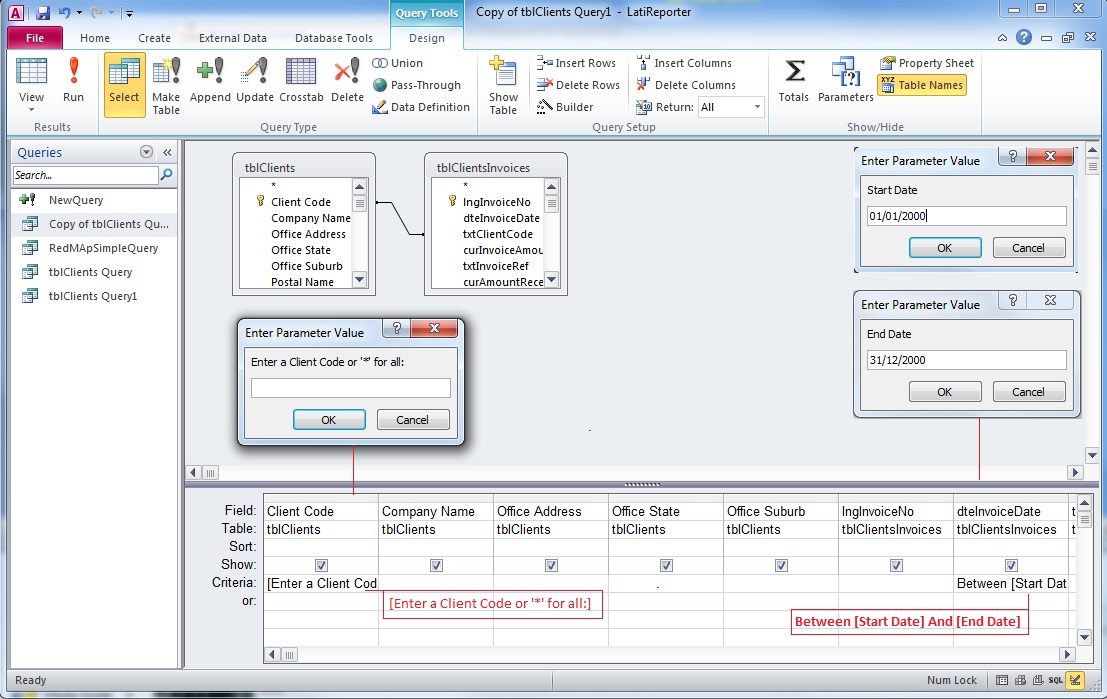Open the Queries pane category dropdown
Viewport: 1107px width, 699px height.
coord(147,153)
